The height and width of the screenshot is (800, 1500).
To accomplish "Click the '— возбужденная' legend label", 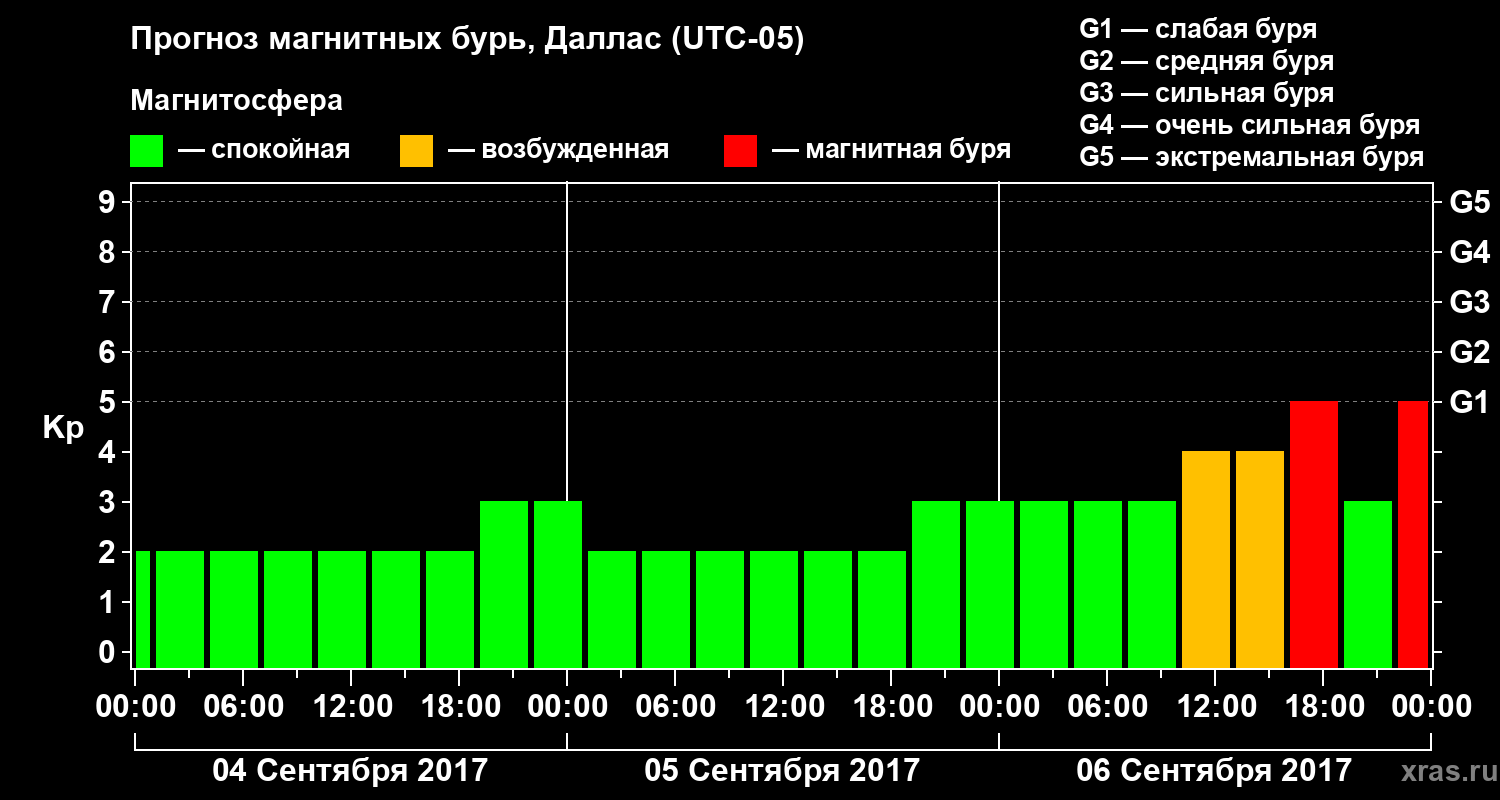I will (558, 150).
